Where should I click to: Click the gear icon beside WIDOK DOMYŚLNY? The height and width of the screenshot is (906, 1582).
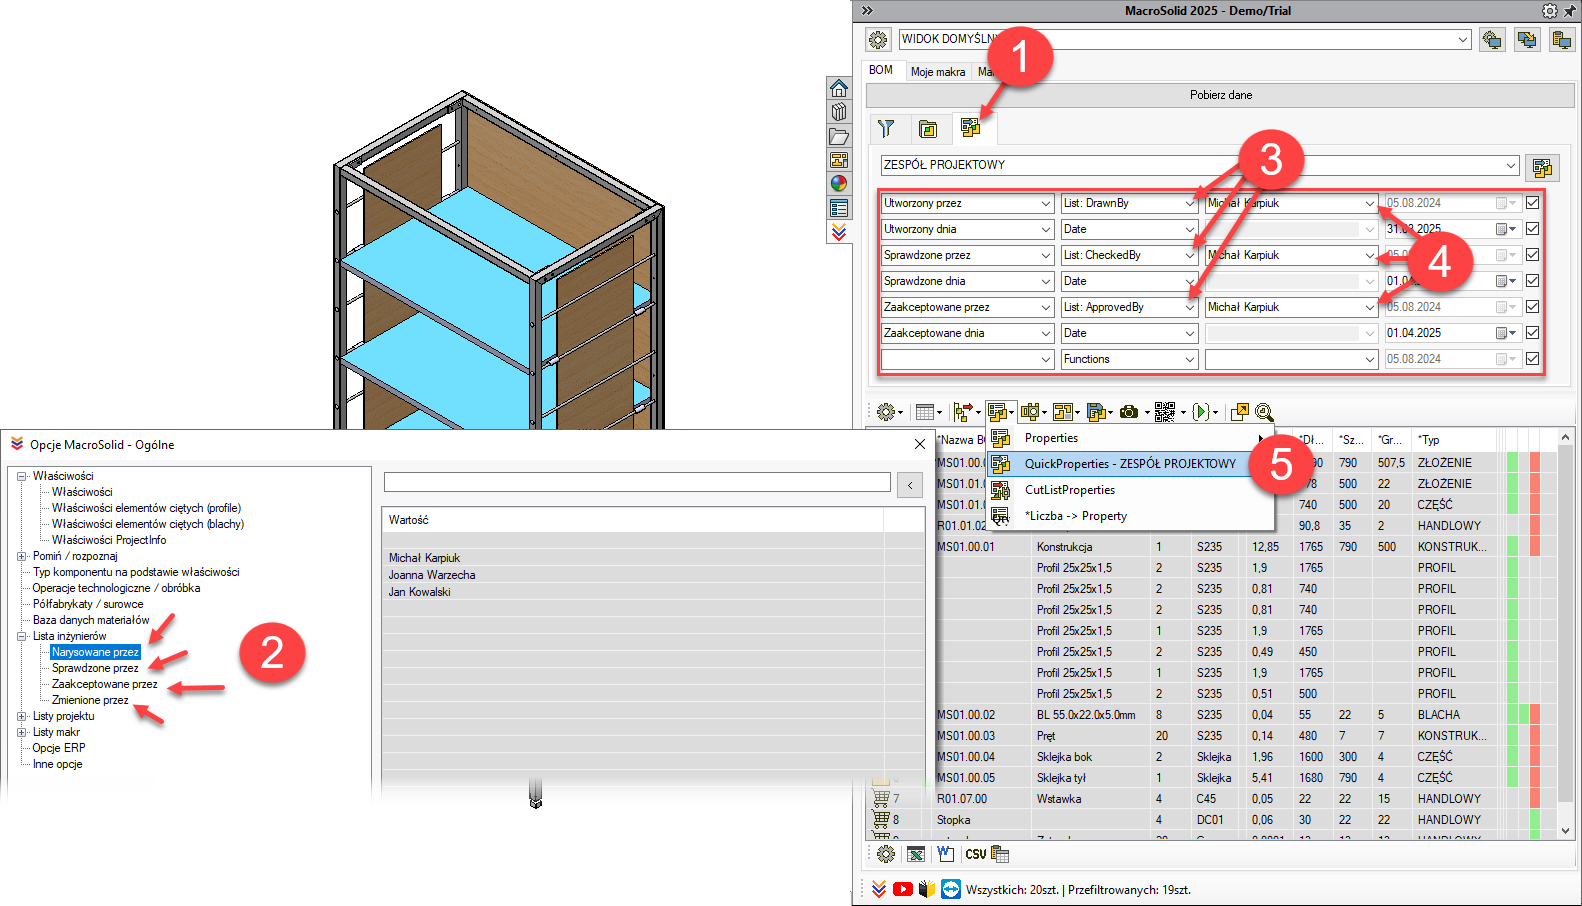pyautogui.click(x=878, y=40)
